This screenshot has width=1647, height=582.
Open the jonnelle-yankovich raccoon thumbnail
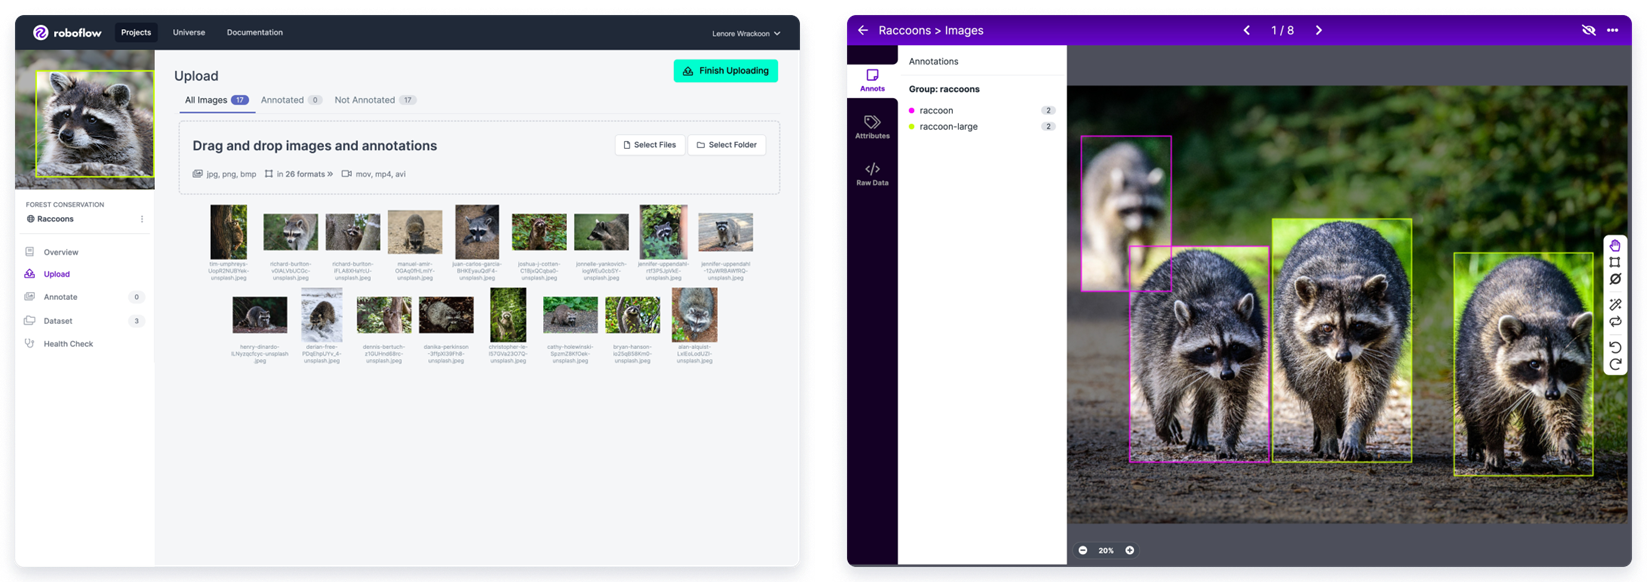[601, 233]
